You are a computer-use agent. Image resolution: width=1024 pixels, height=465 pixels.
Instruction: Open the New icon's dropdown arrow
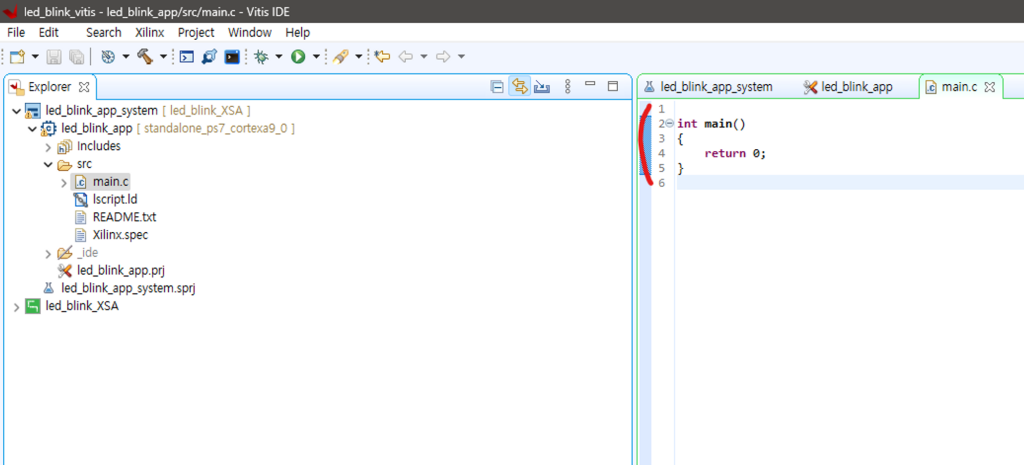coord(35,57)
